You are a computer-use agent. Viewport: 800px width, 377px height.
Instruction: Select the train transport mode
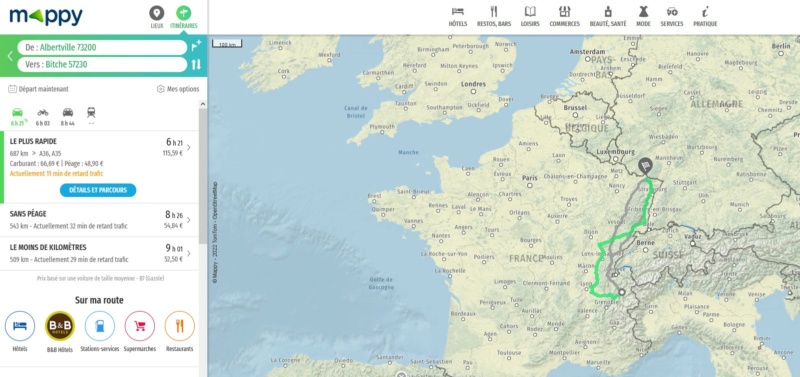click(91, 116)
